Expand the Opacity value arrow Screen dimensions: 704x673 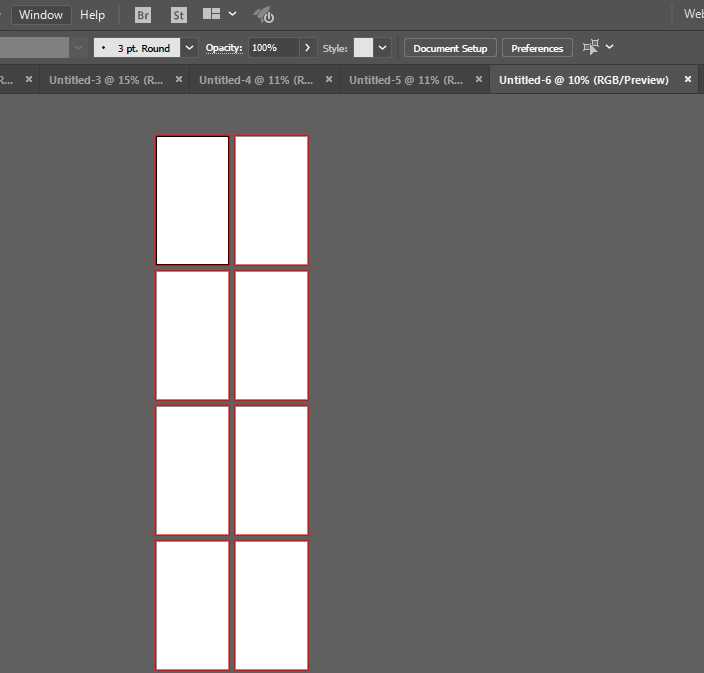point(307,48)
